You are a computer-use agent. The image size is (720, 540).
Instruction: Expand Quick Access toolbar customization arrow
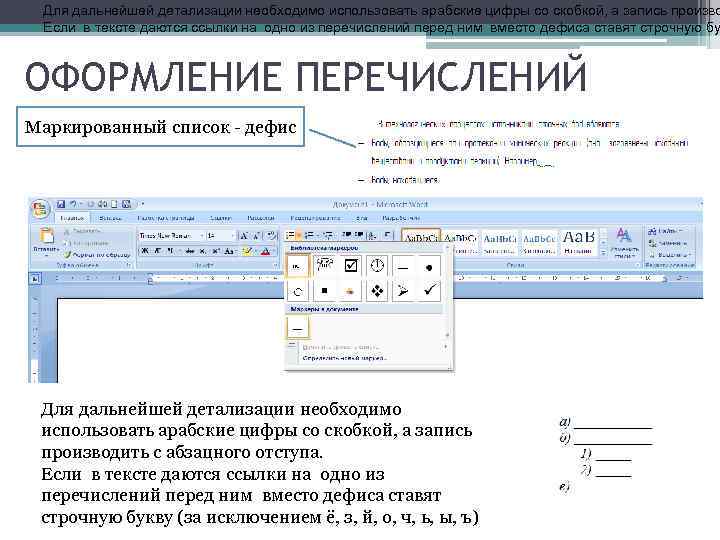tap(143, 204)
